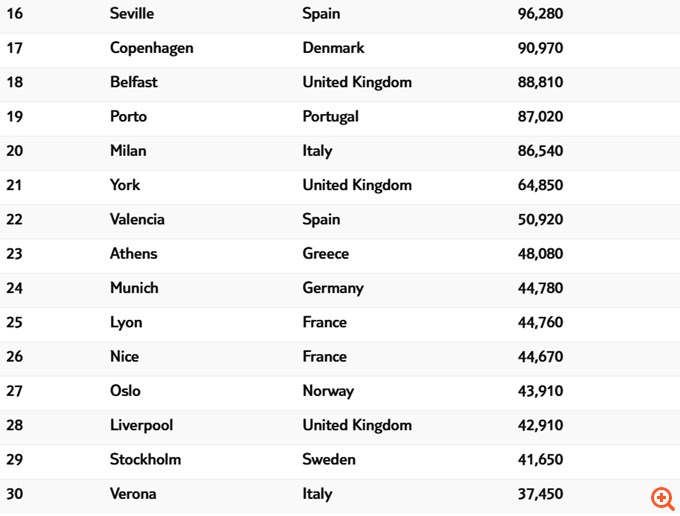Click Stockholm in row 29

(144, 460)
